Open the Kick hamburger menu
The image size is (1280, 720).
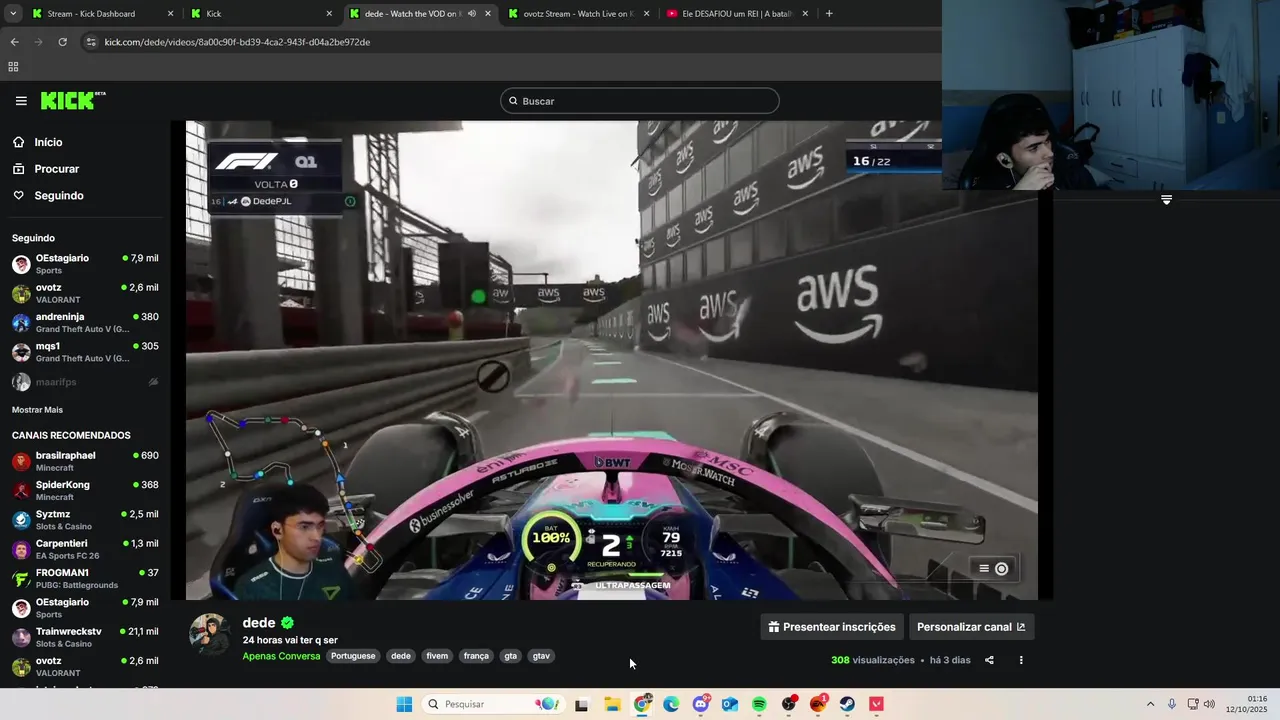click(21, 101)
